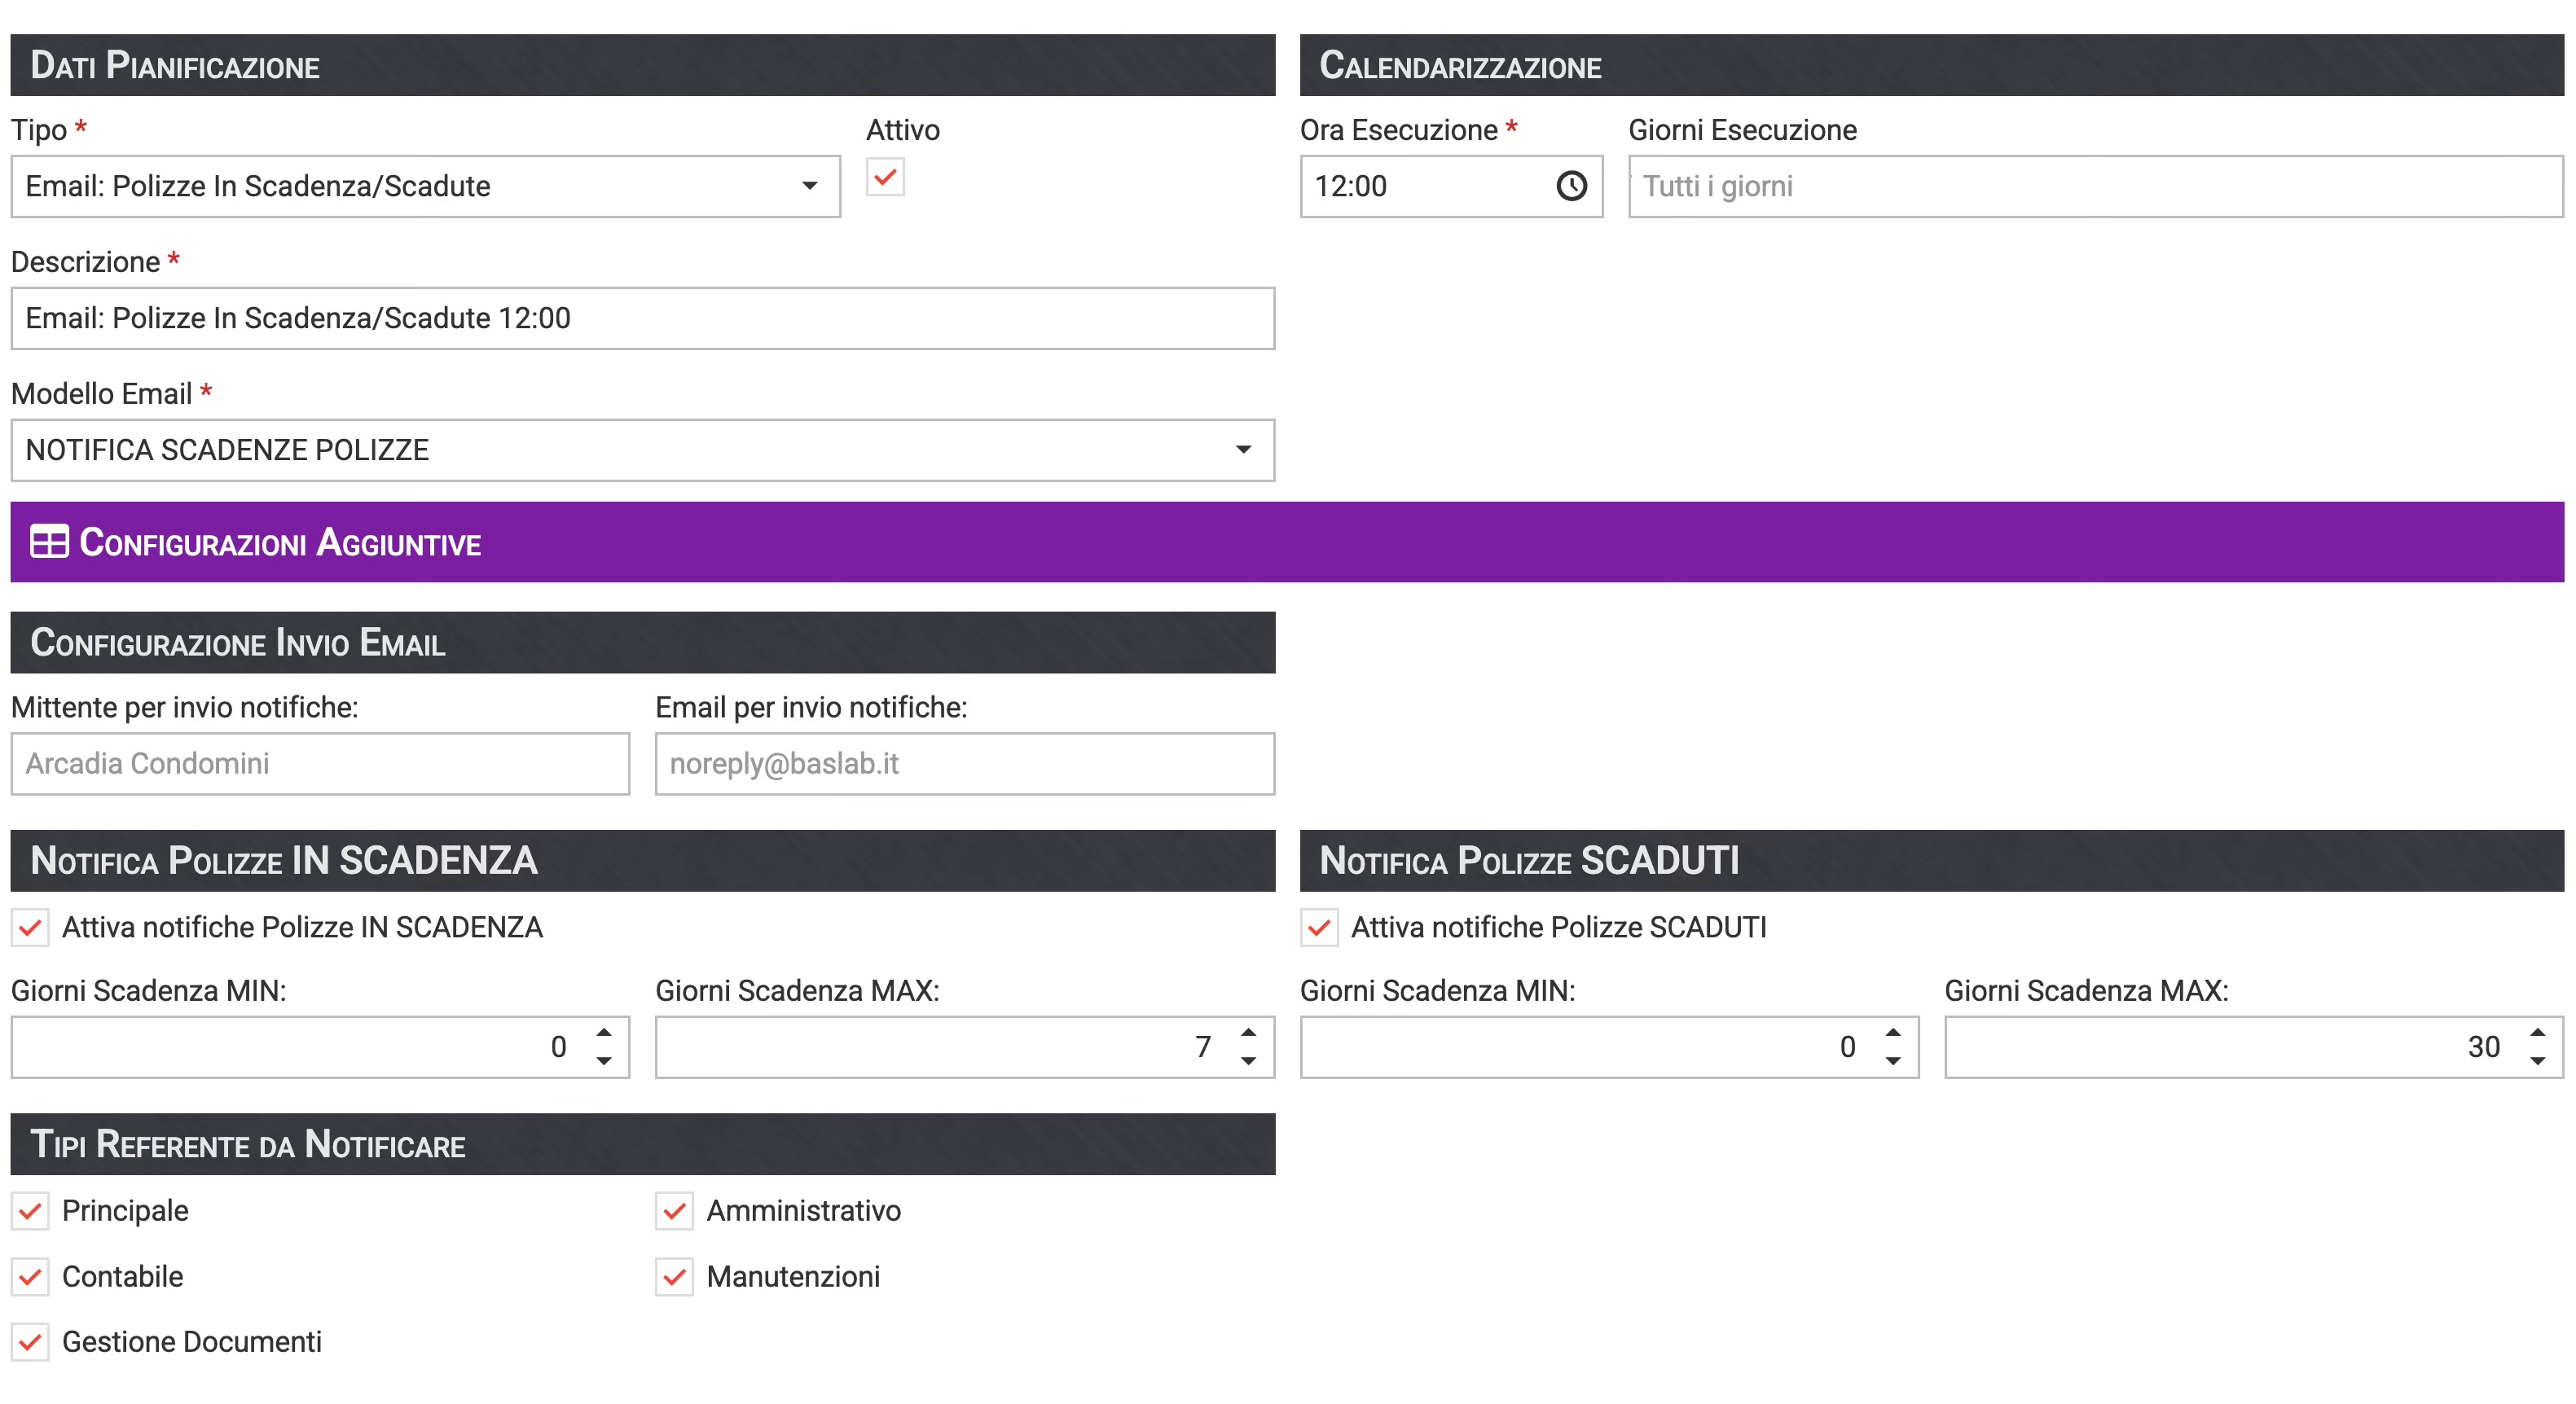
Task: Focus the Mittente per invio notifiche field
Action: click(x=320, y=764)
